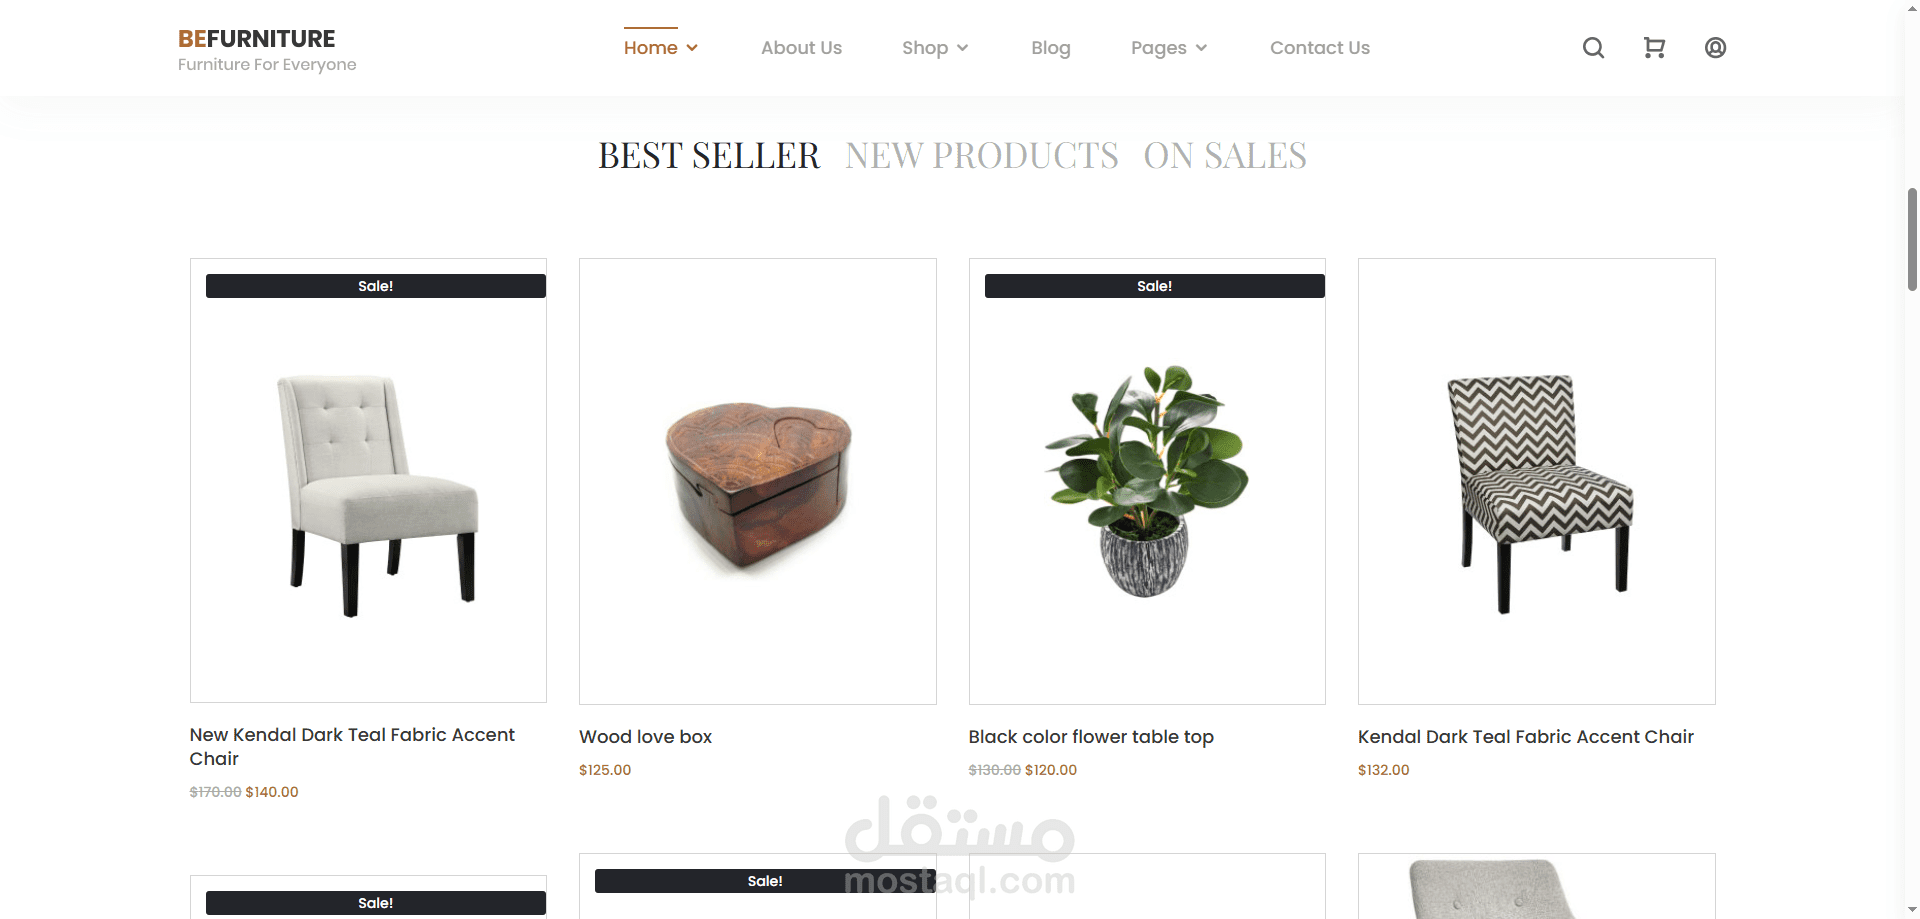Switch to the NEW PRODUCTS tab
1920x919 pixels.
(981, 156)
